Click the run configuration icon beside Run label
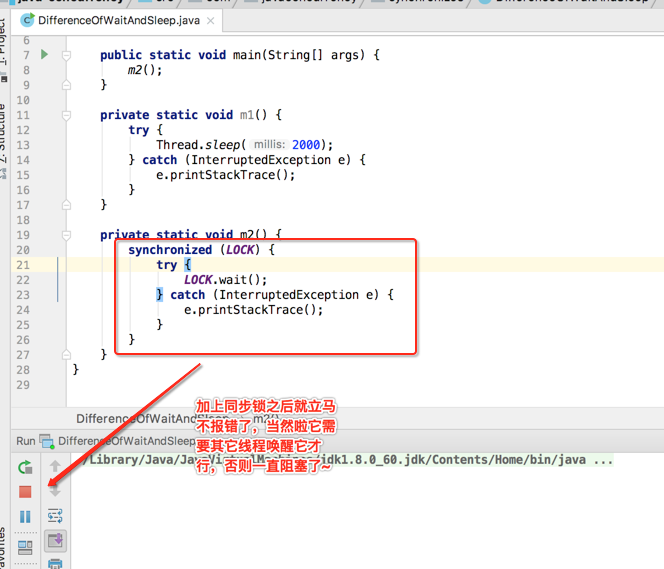Screen dimensions: 664x569 point(47,441)
